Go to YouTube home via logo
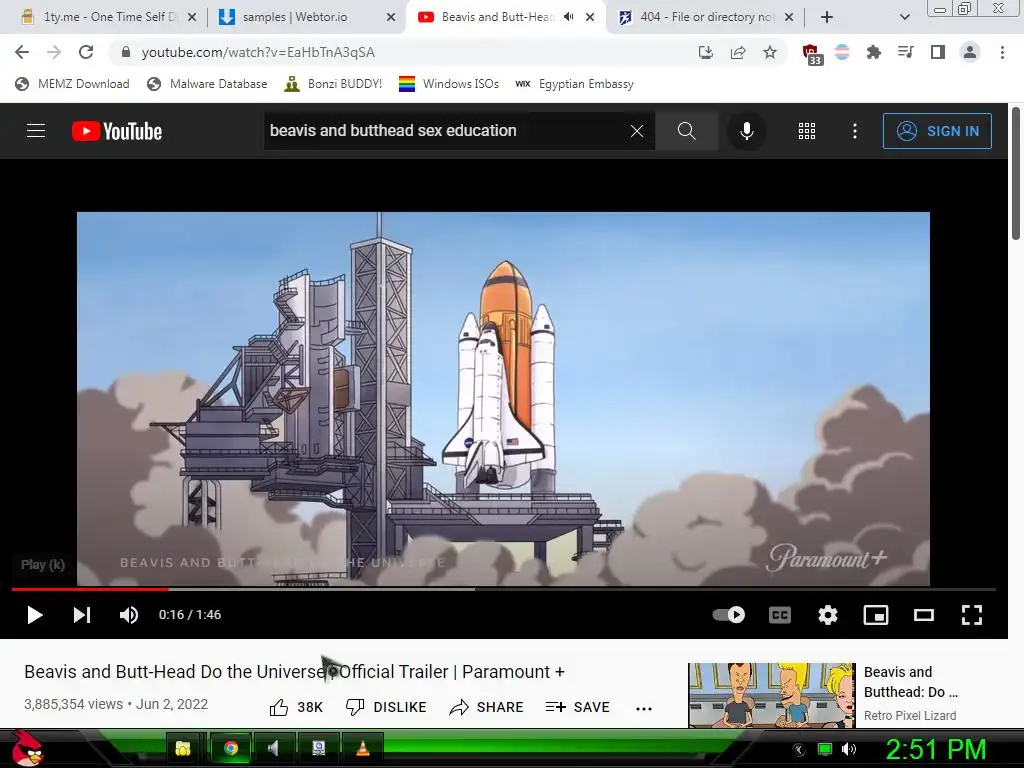The height and width of the screenshot is (768, 1024). [117, 131]
